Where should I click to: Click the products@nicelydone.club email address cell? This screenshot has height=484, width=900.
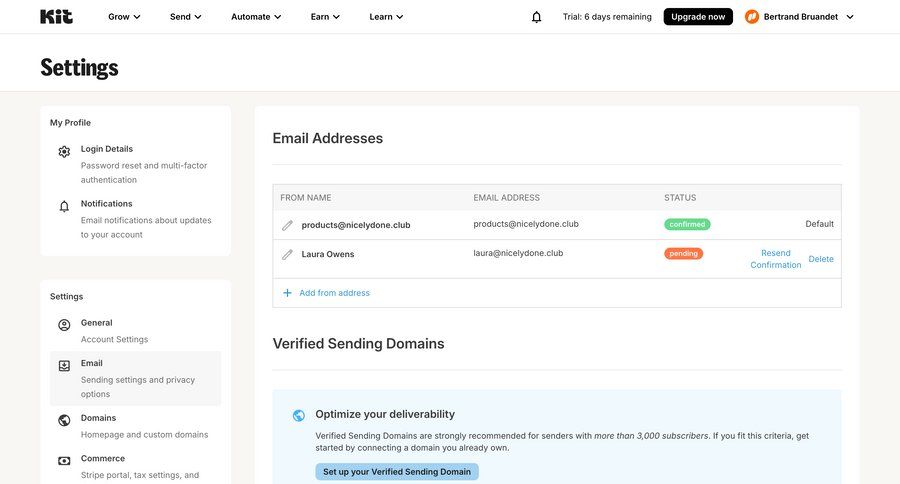tap(526, 224)
